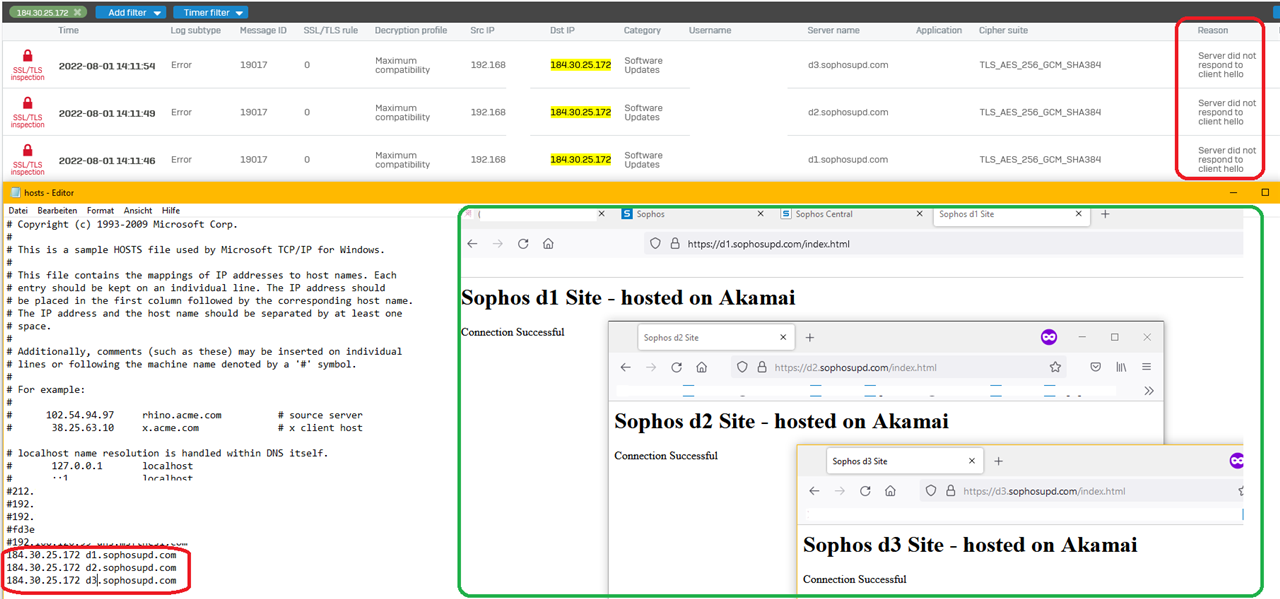This screenshot has width=1280, height=599.
Task: Show more bookmarks with the double-chevron in d2 window
Action: pos(1149,391)
